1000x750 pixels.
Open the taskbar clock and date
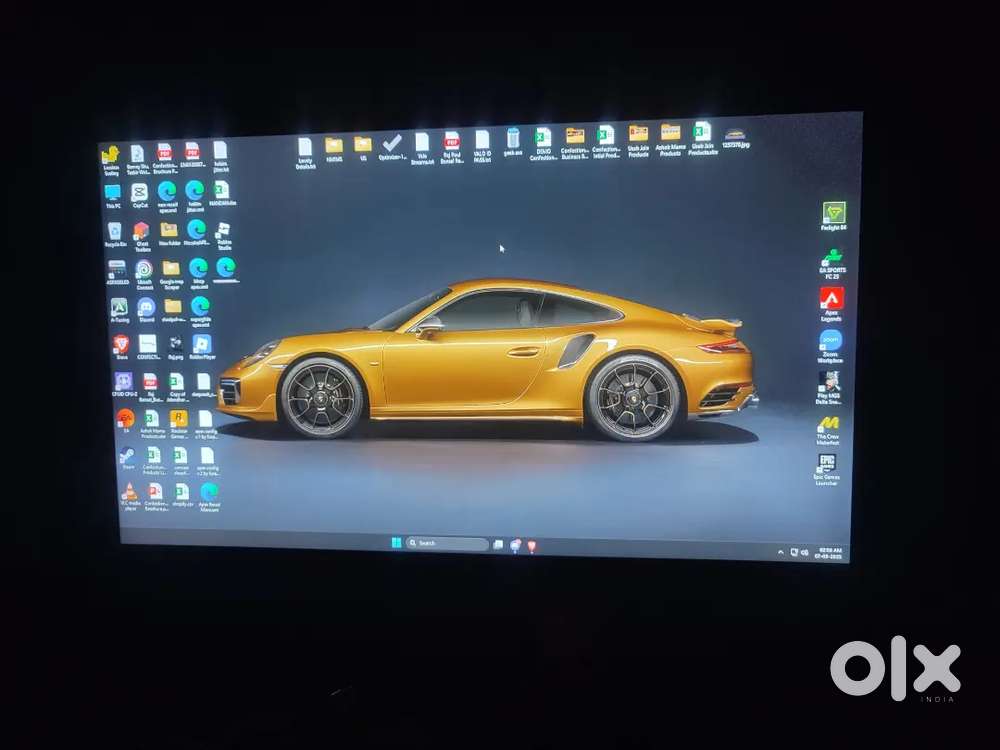point(831,553)
